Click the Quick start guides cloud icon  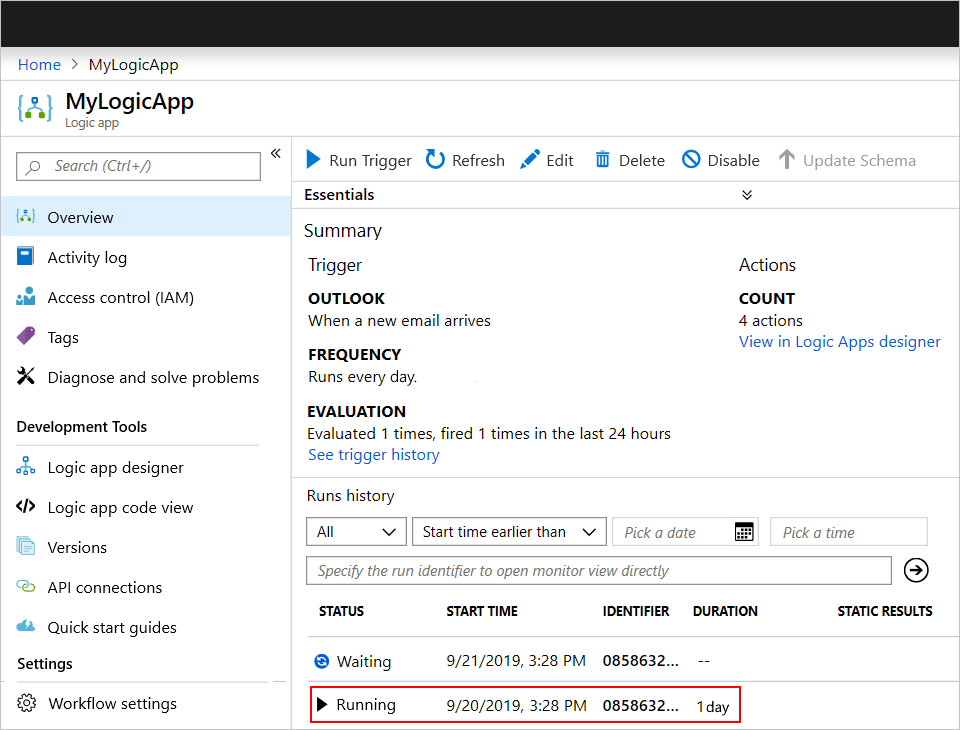pos(25,626)
